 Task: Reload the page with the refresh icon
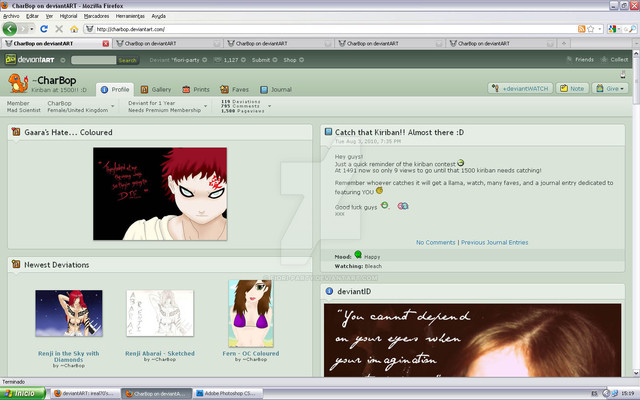tap(44, 29)
